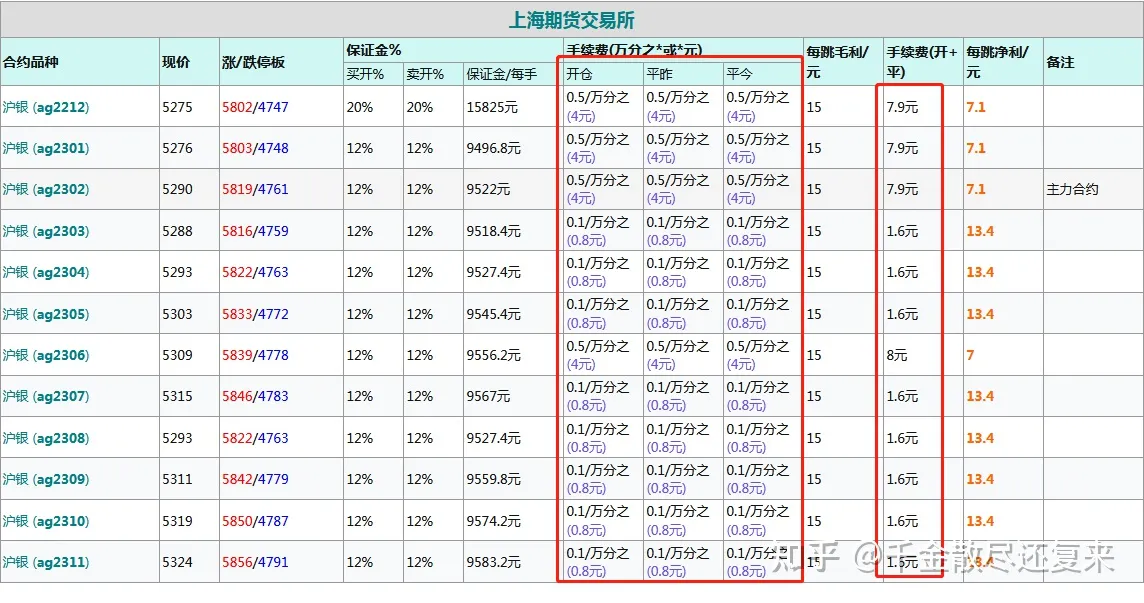This screenshot has height=603, width=1144.
Task: Open the 沪银 (ag2310) contract link
Action: 45,521
